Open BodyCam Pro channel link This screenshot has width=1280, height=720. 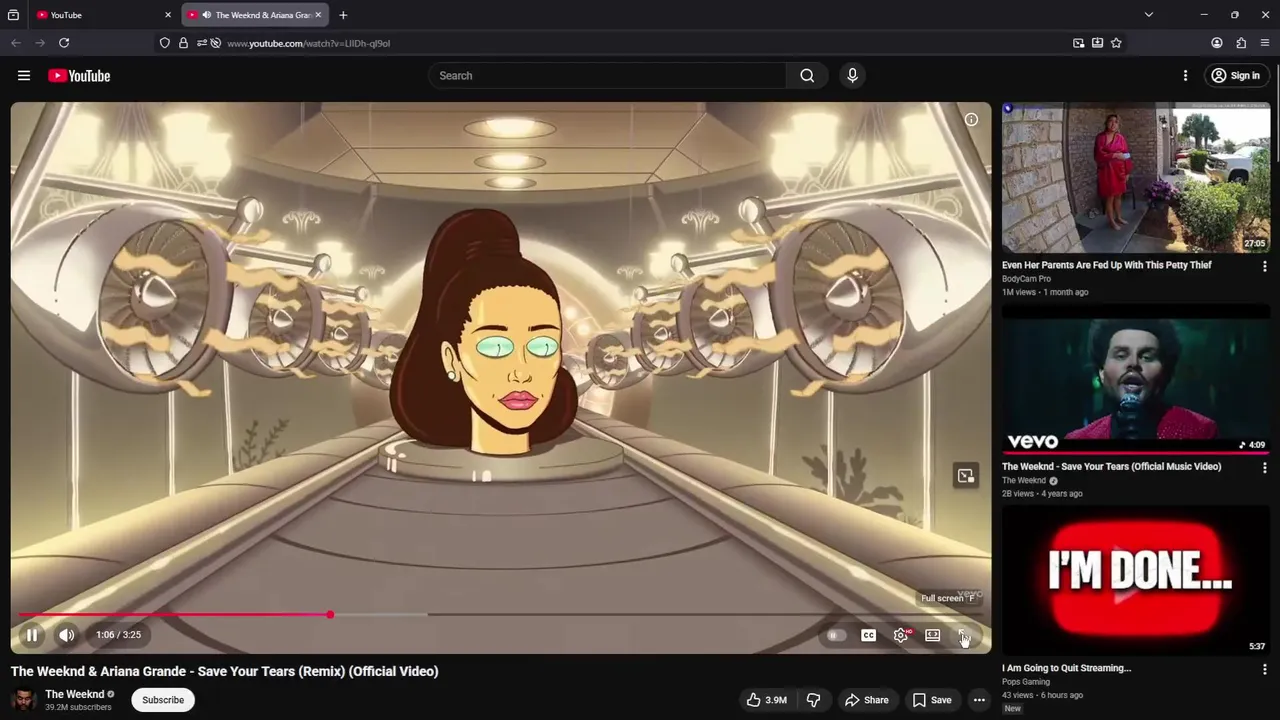tap(1026, 279)
